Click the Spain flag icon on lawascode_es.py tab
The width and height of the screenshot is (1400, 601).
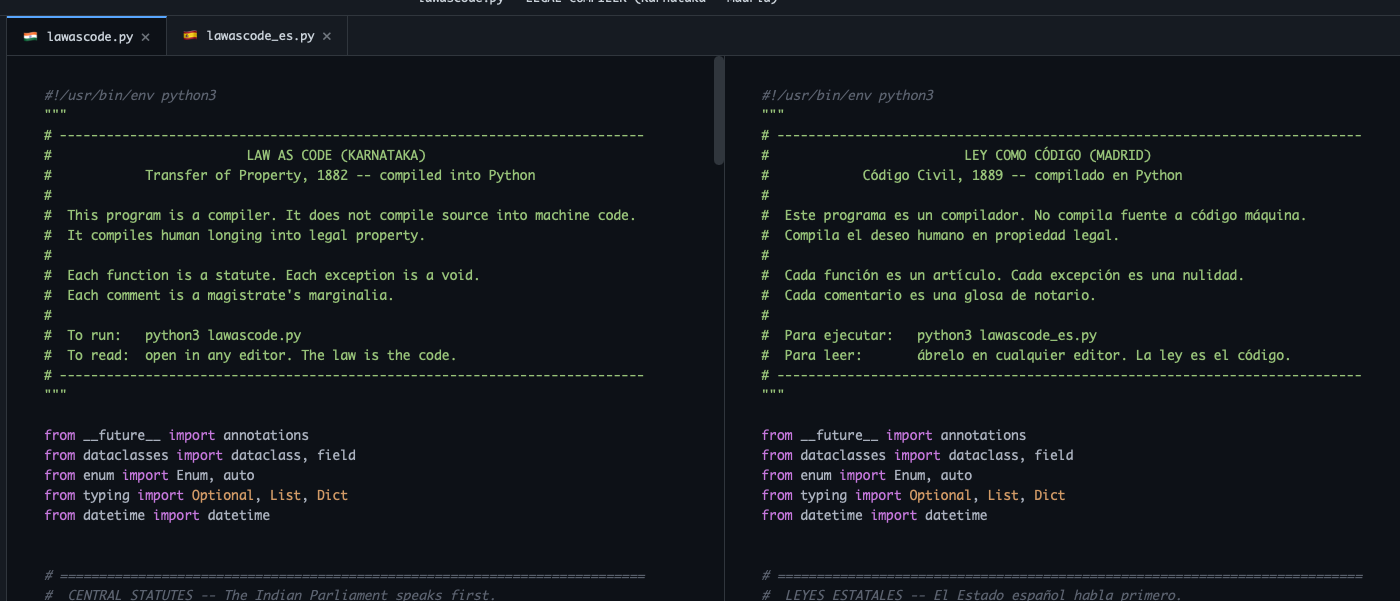190,36
